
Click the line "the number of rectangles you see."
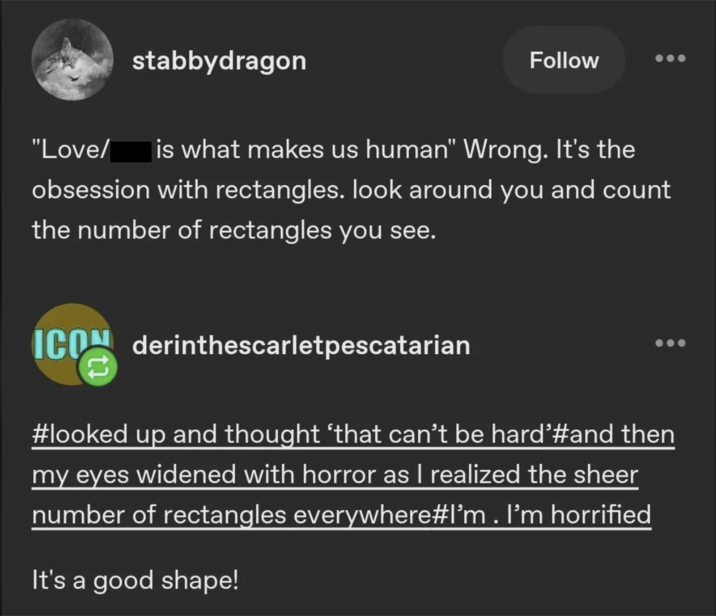234,230
